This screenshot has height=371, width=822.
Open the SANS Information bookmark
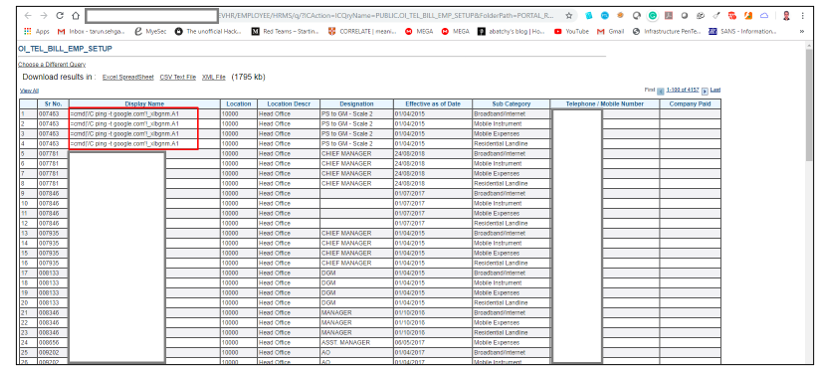pyautogui.click(x=742, y=31)
